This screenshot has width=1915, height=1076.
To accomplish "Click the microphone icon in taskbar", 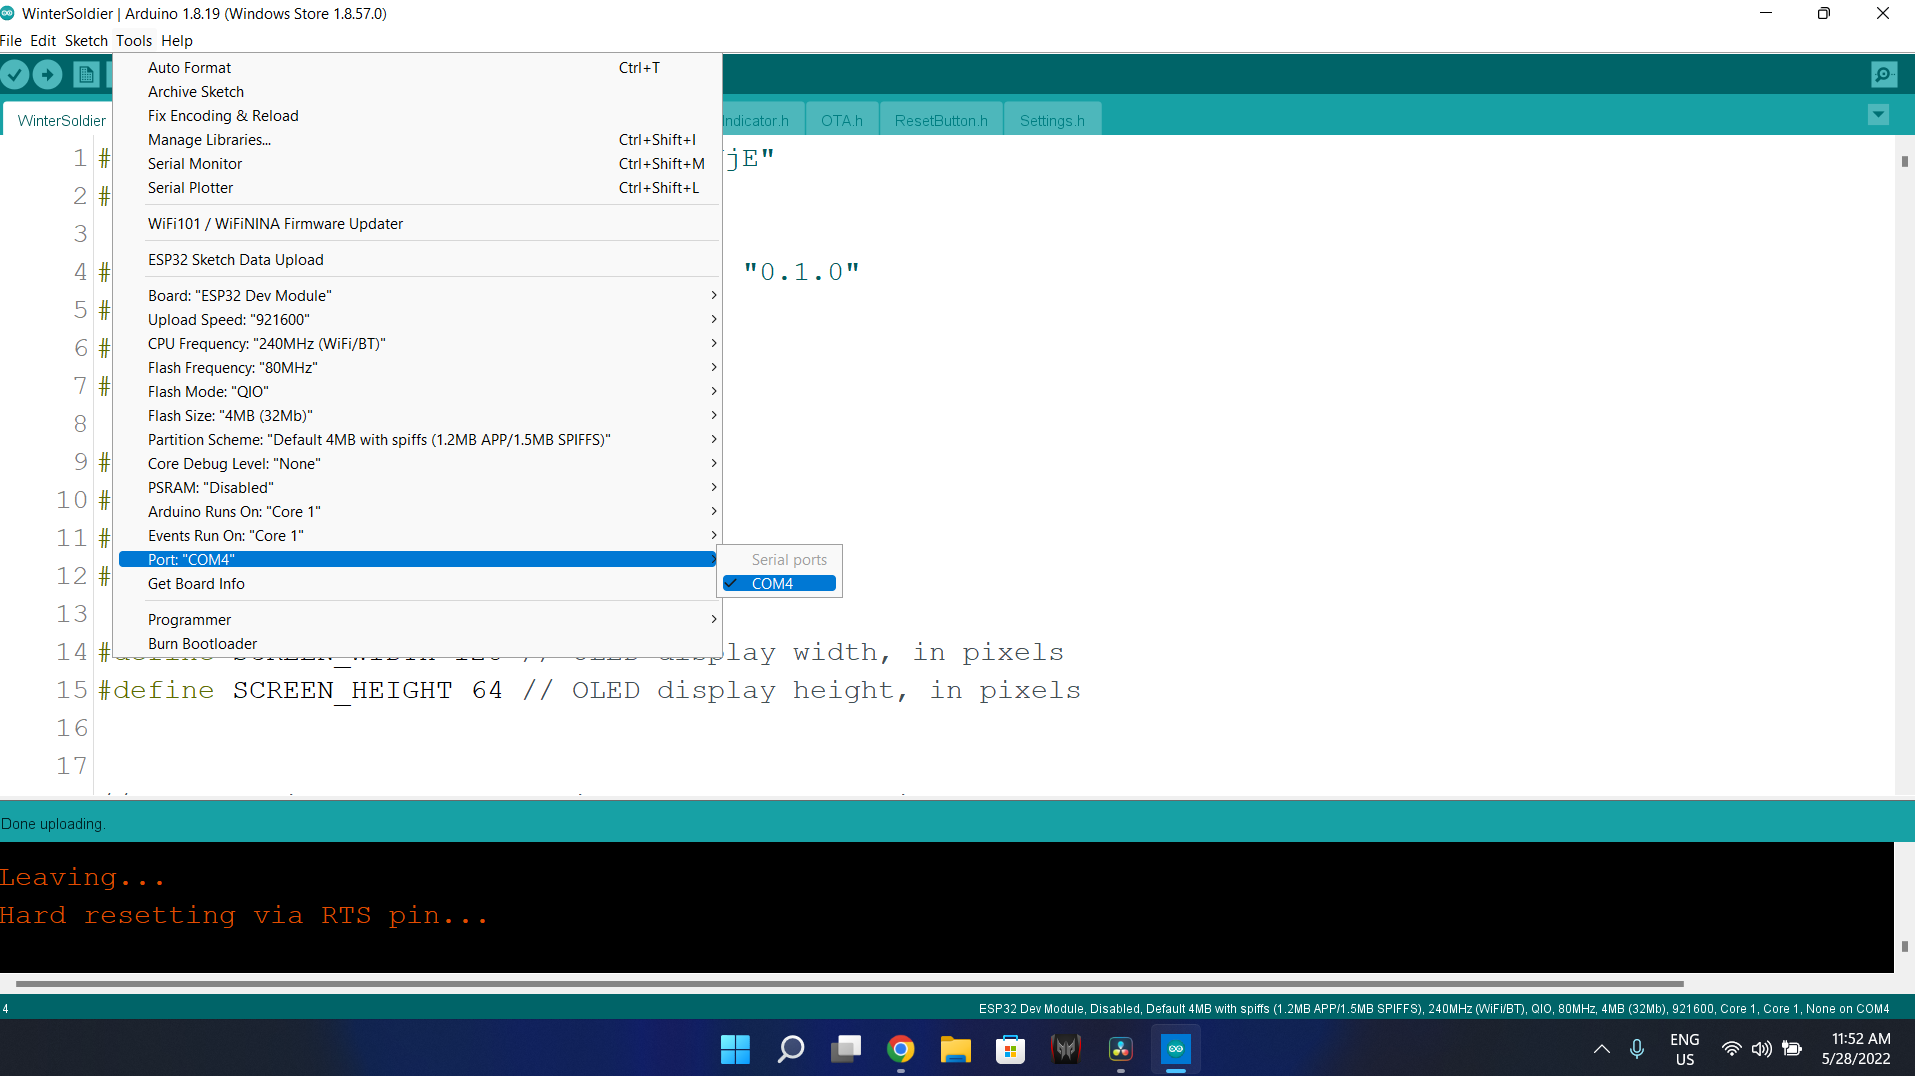I will coord(1637,1049).
